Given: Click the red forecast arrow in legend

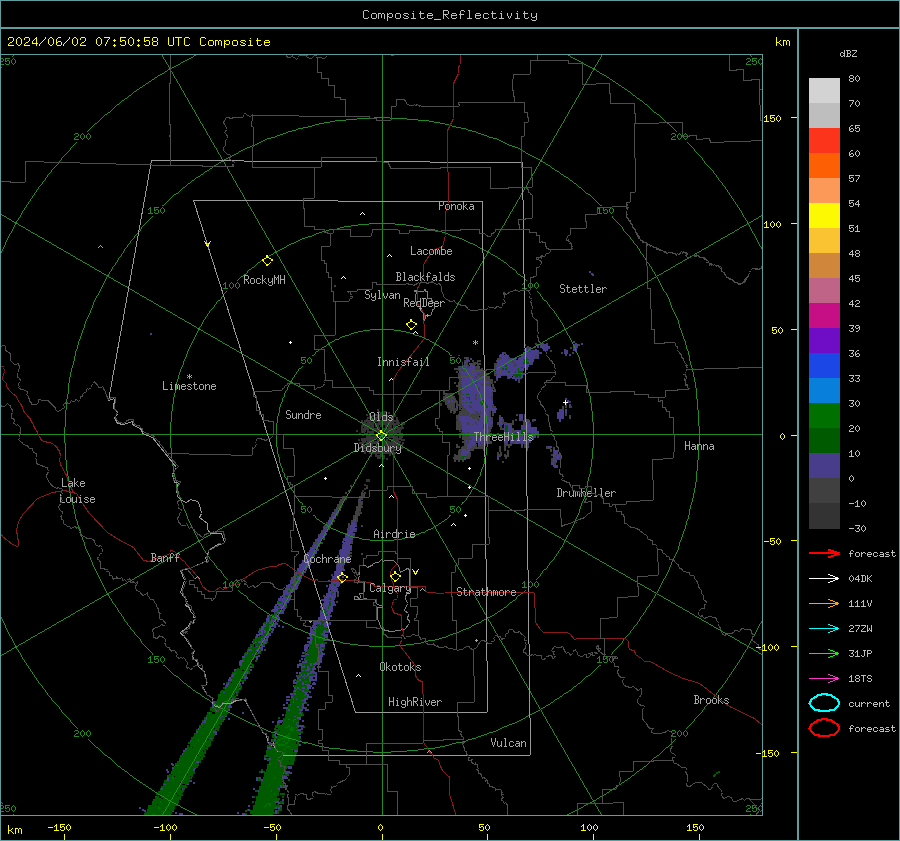Looking at the screenshot, I should click(x=824, y=553).
